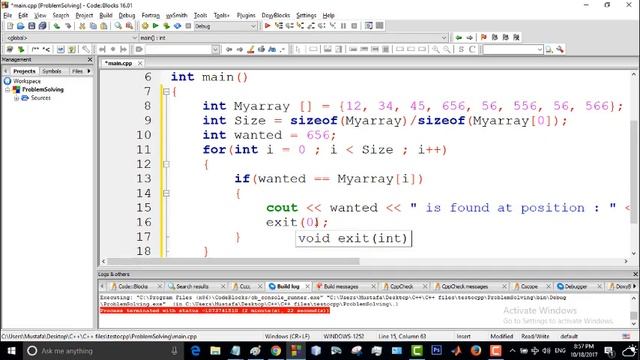The height and width of the screenshot is (360, 640).
Task: Run the program with green play icon
Action: point(156,26)
